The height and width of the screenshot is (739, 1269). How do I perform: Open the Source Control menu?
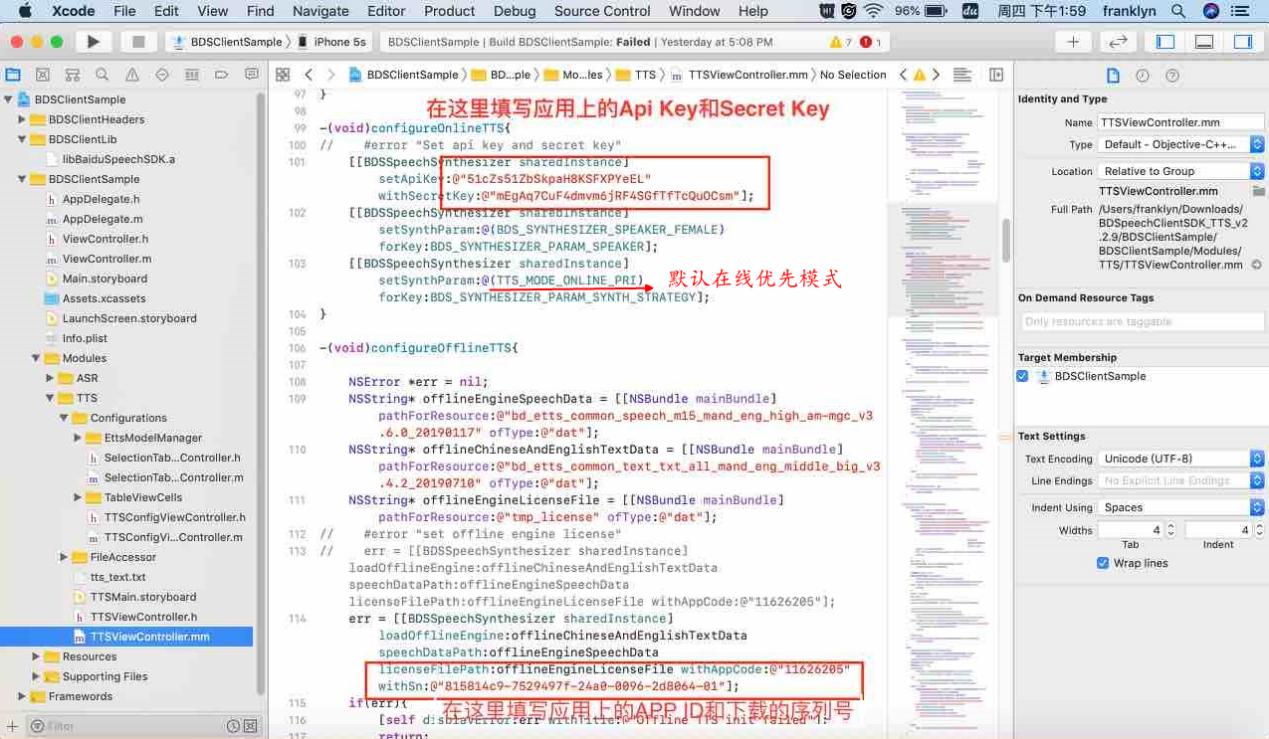602,11
